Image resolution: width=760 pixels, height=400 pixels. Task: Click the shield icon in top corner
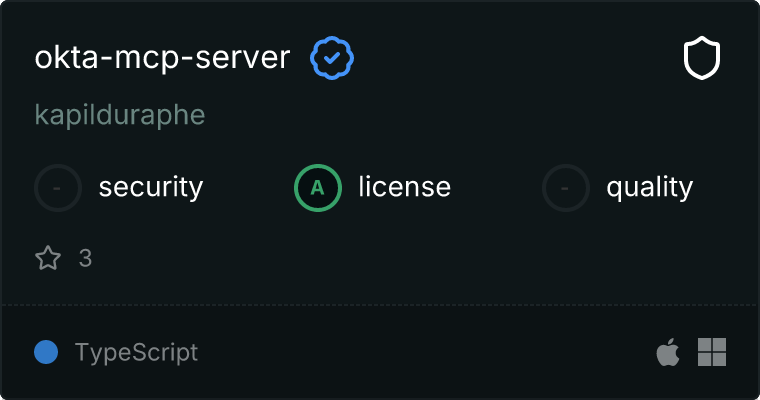[702, 59]
